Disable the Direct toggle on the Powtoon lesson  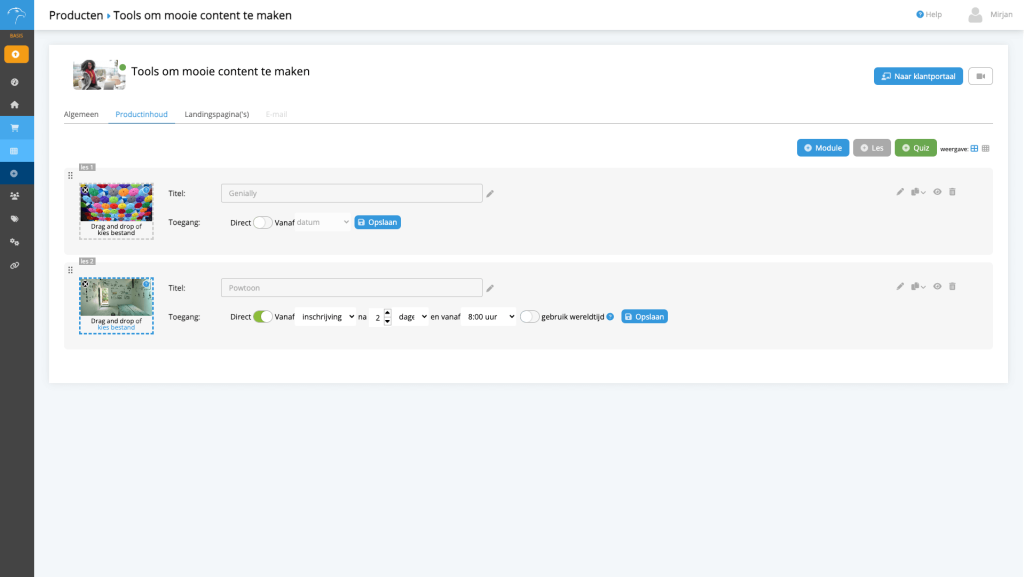(x=263, y=316)
